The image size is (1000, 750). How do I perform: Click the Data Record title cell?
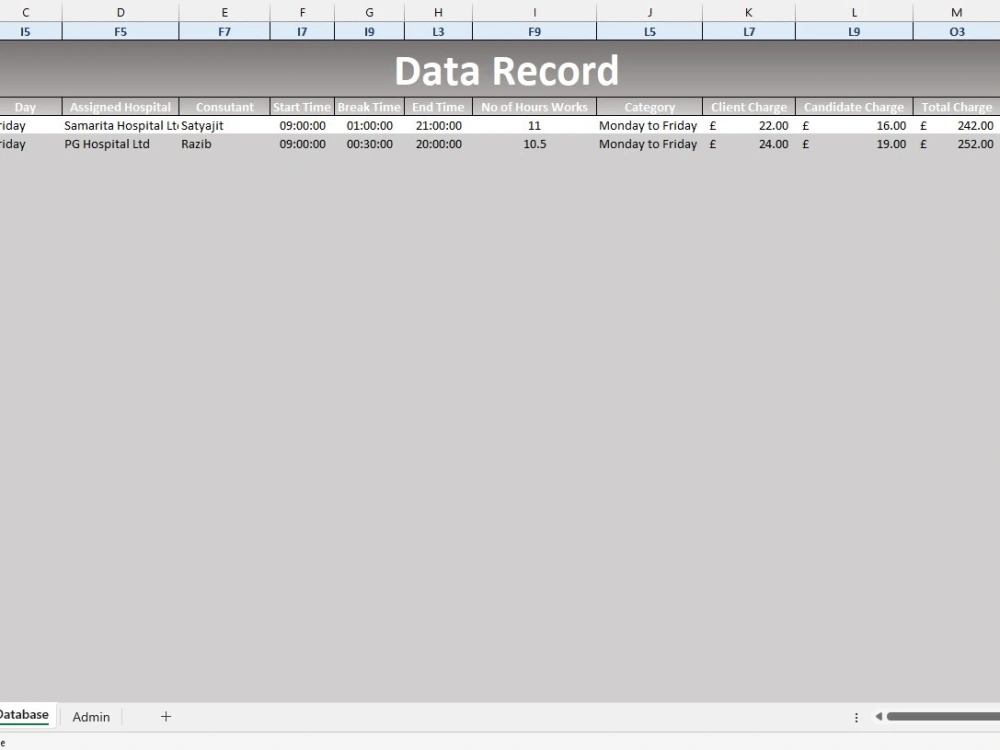pos(508,70)
